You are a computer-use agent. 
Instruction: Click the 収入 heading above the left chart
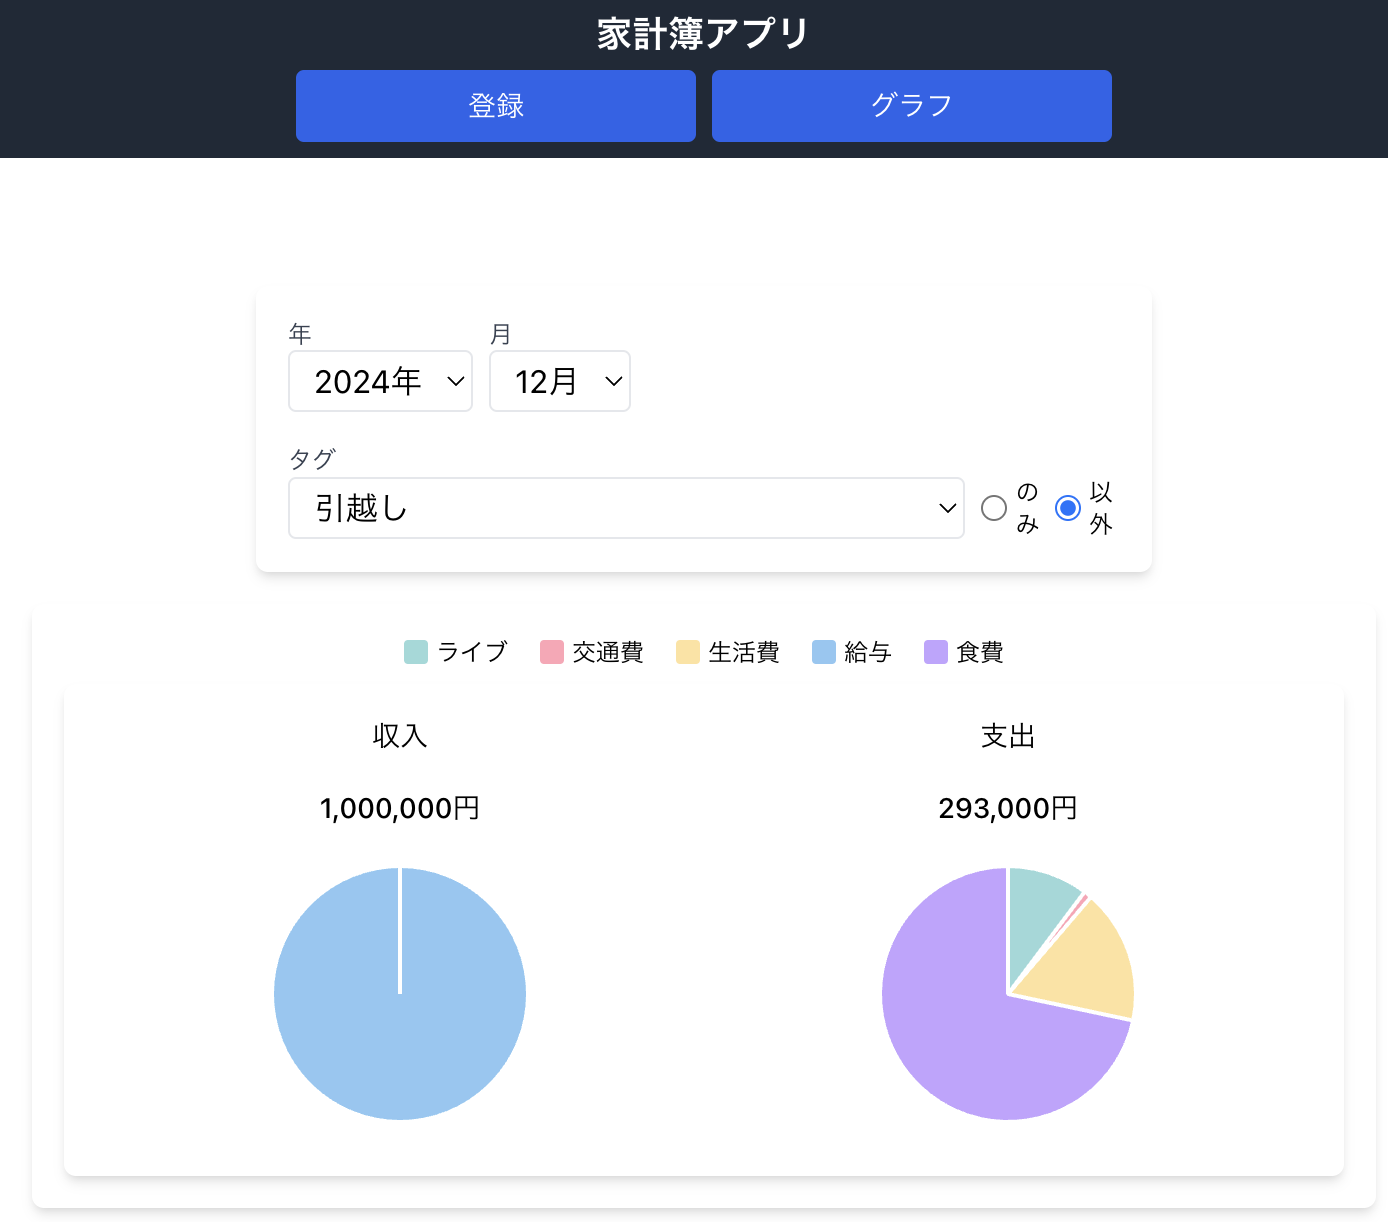pyautogui.click(x=399, y=735)
